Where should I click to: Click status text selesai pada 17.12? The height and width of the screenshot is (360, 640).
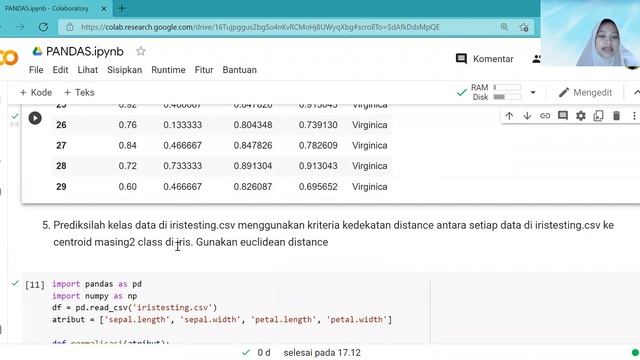(x=322, y=353)
